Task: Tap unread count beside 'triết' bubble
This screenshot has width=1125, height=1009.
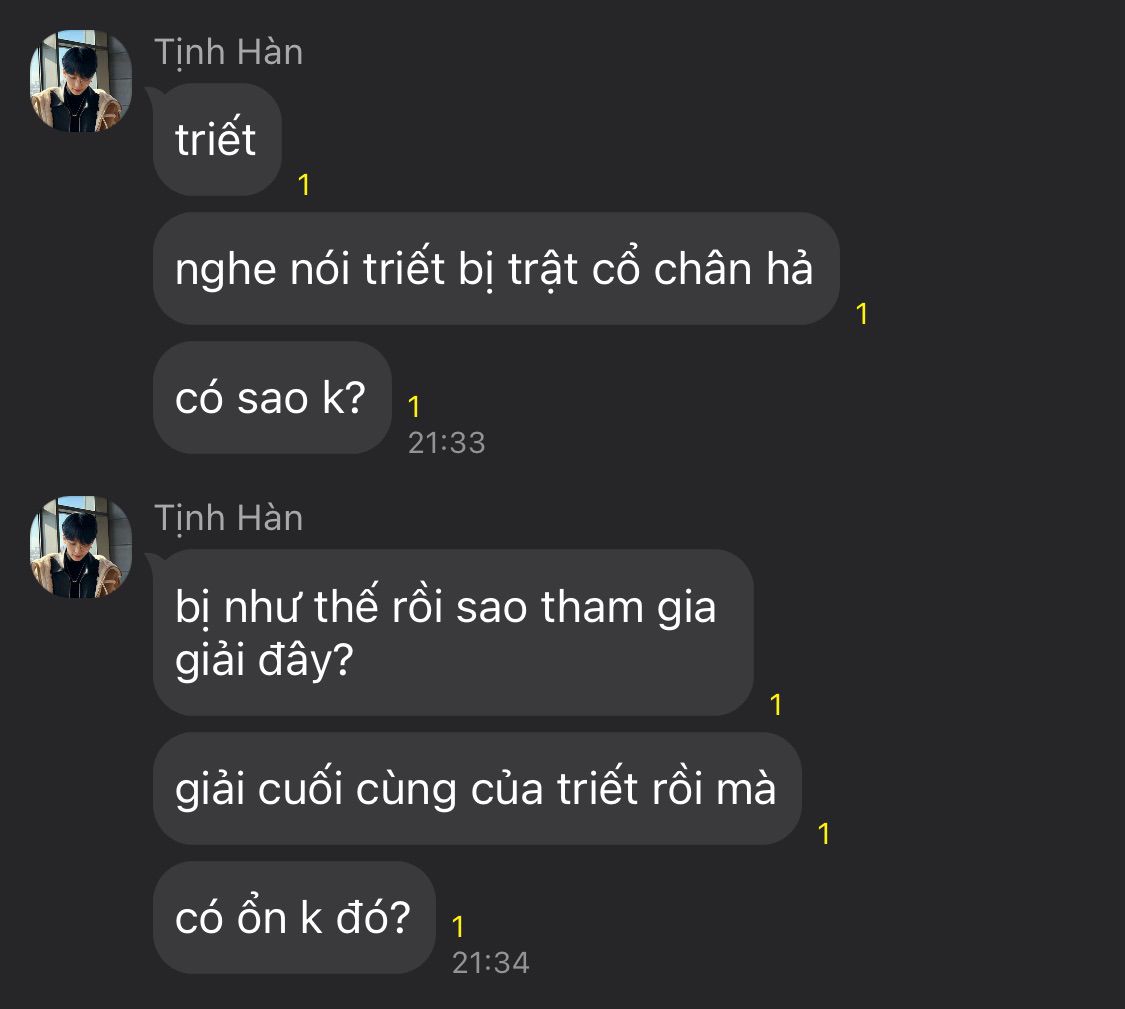Action: 304,185
